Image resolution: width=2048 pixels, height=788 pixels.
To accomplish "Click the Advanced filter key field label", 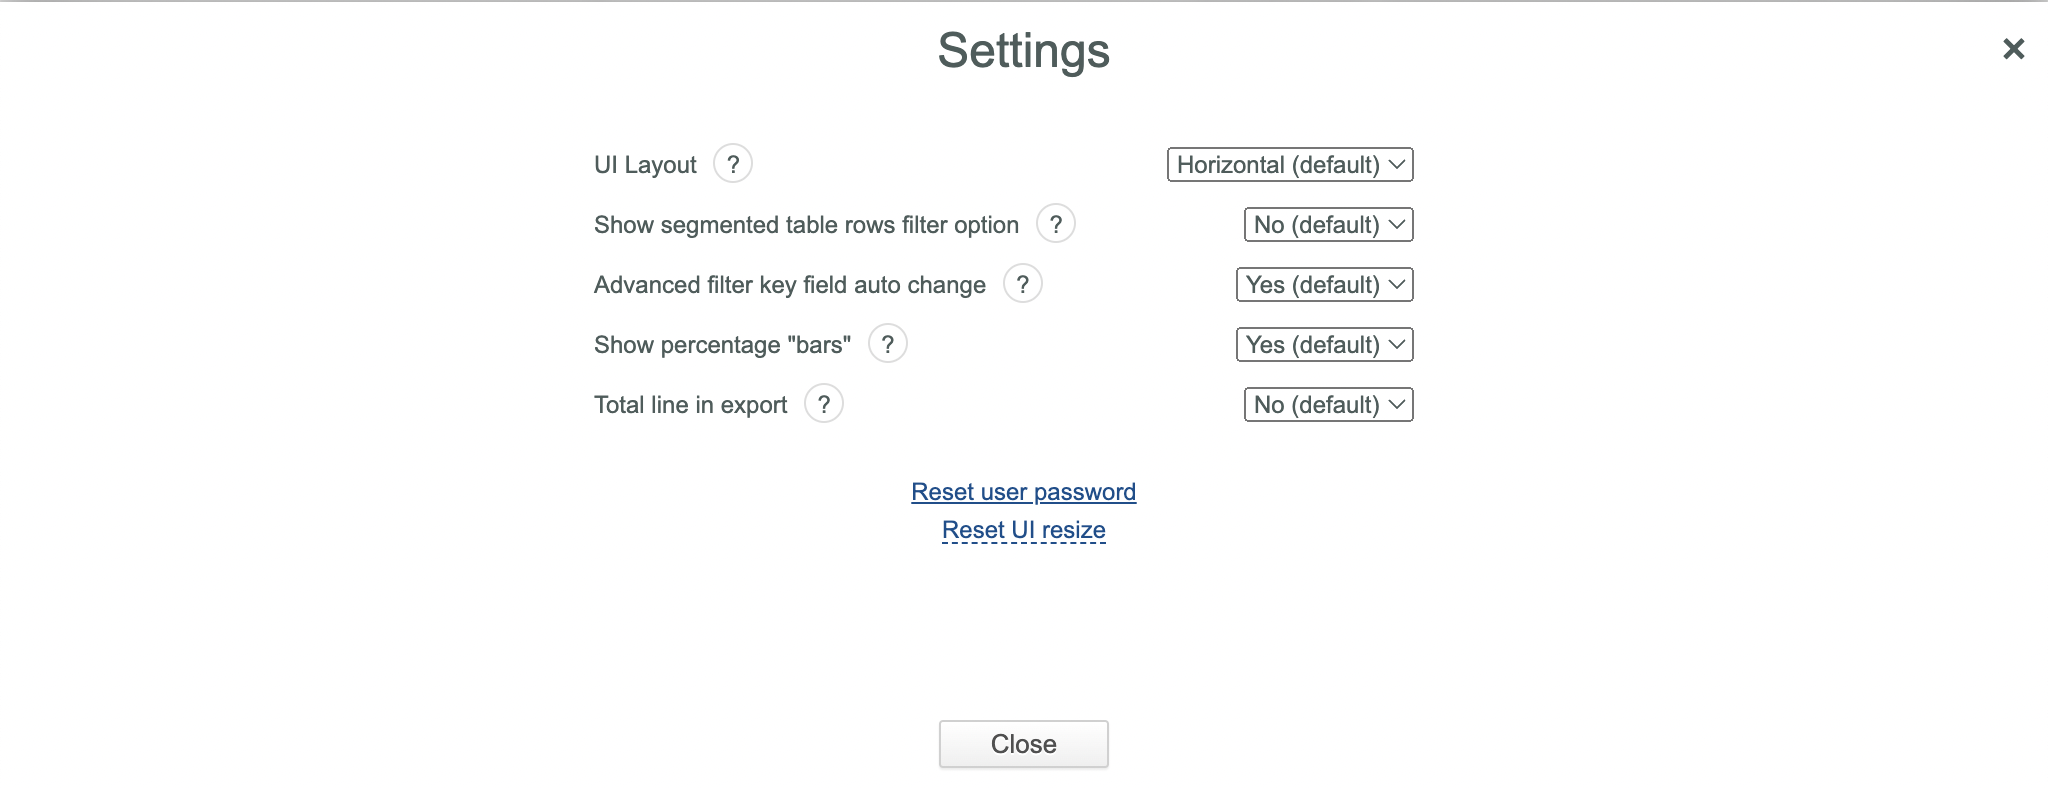I will click(790, 285).
